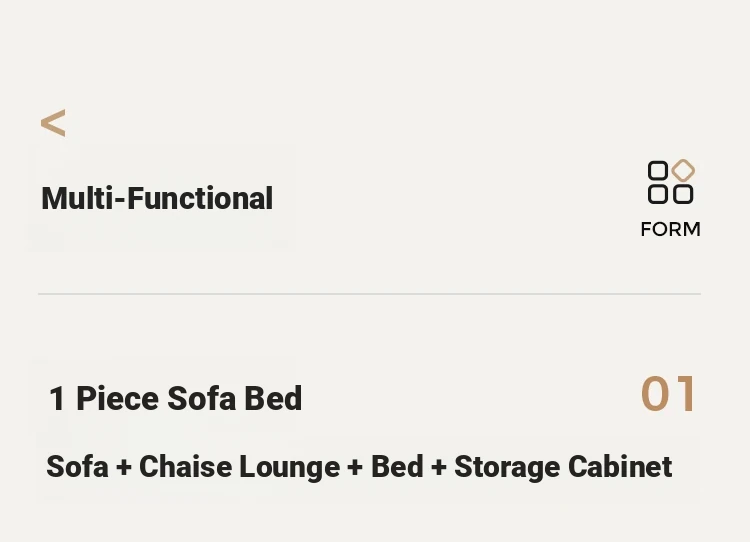The image size is (750, 542).
Task: Open the FORM four-shape grid icon
Action: (671, 182)
